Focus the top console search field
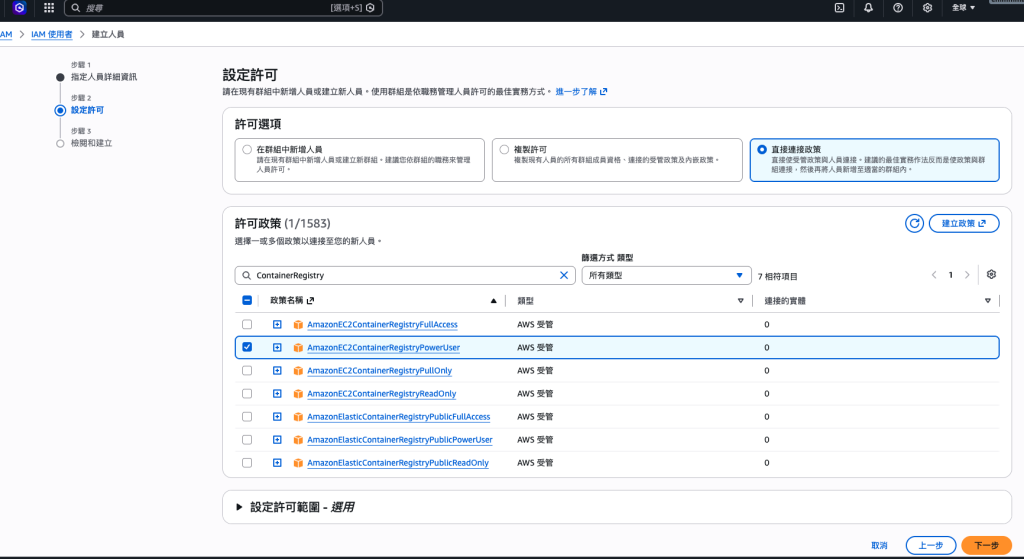1024x559 pixels. pos(223,8)
